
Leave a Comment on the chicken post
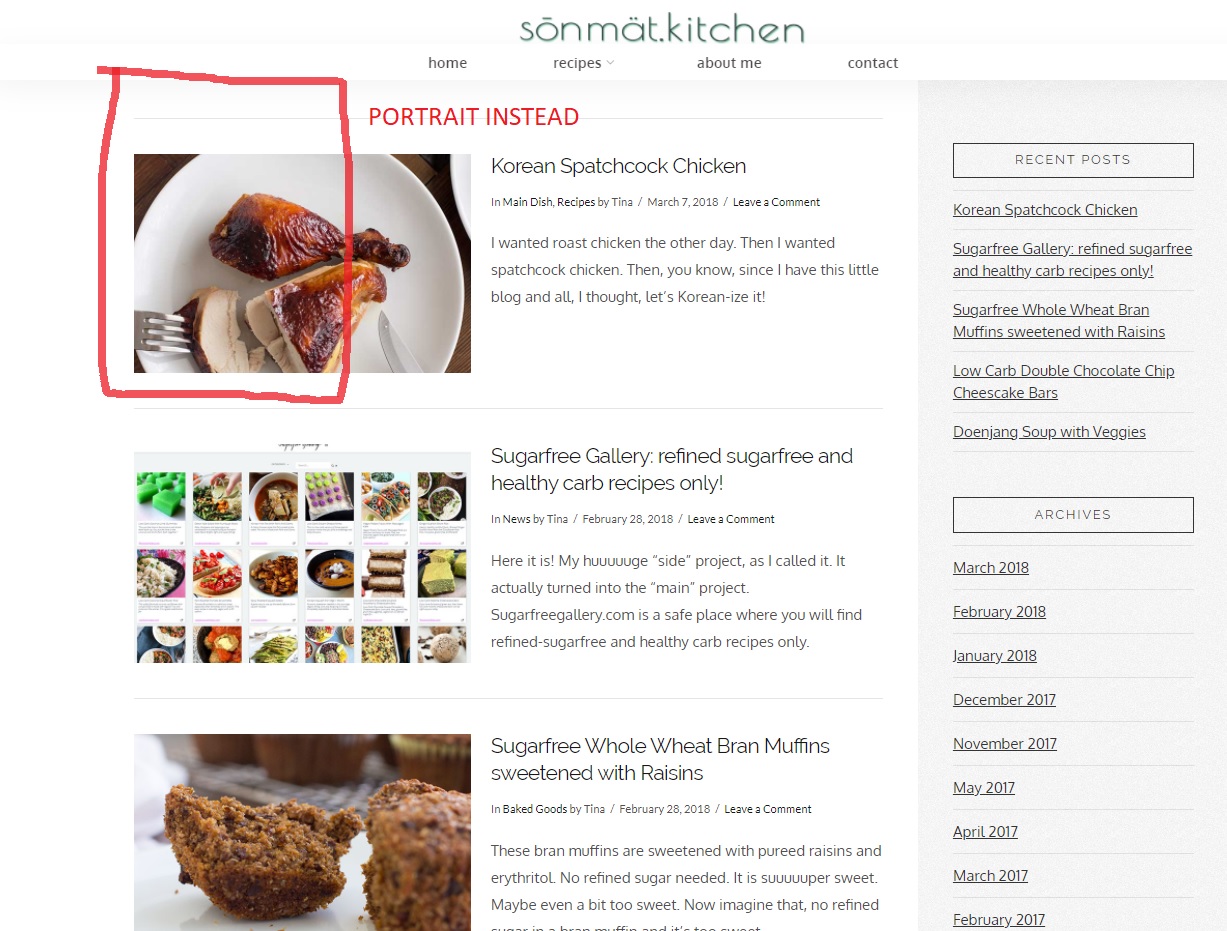(x=776, y=202)
